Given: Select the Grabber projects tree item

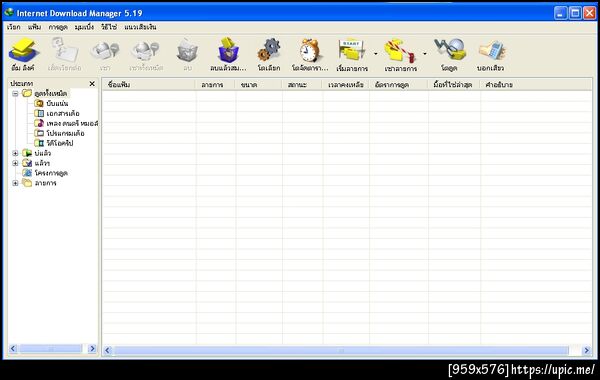Looking at the screenshot, I should tap(51, 173).
